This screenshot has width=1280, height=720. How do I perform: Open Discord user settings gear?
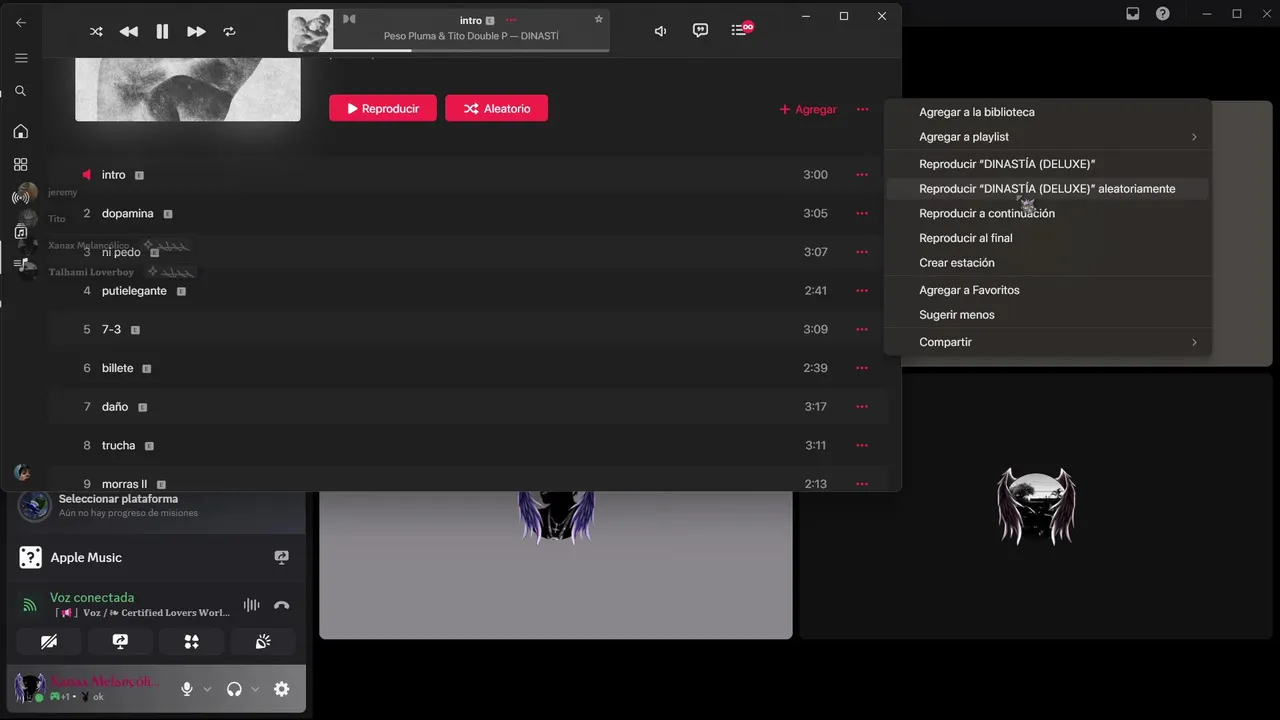point(282,689)
